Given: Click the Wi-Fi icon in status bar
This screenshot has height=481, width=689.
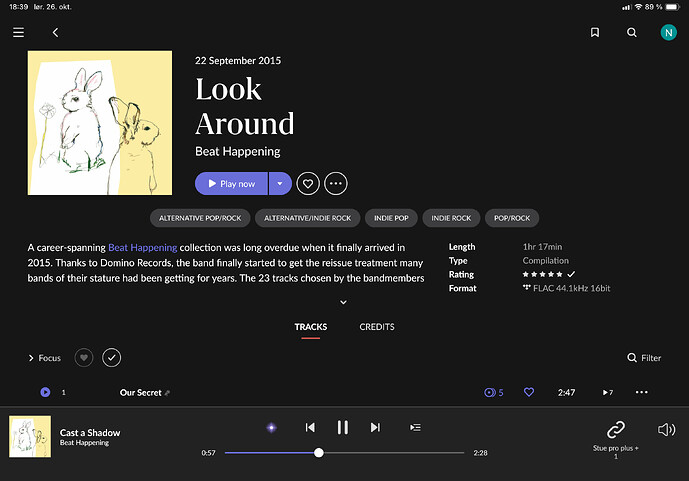Looking at the screenshot, I should 638,7.
